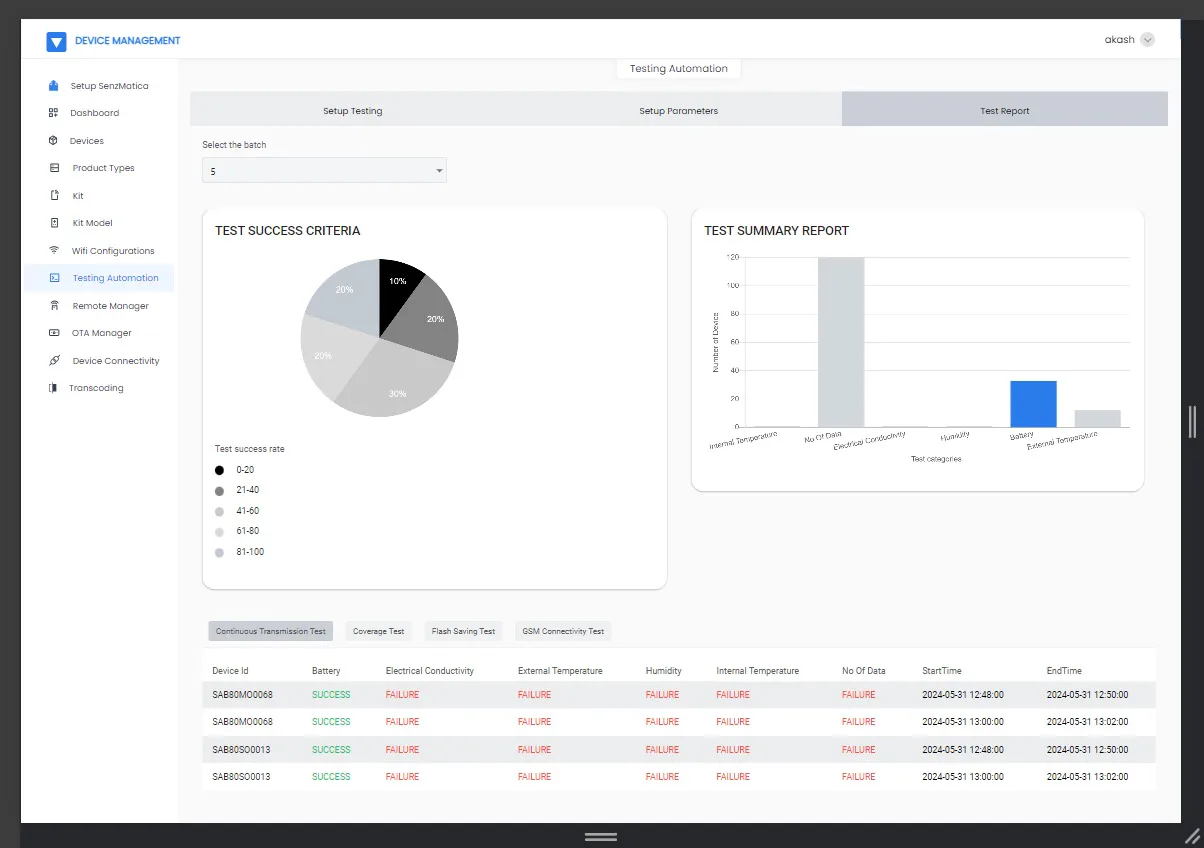Image resolution: width=1204 pixels, height=848 pixels.
Task: Click the Wifi Configurations wifi icon
Action: pos(54,251)
